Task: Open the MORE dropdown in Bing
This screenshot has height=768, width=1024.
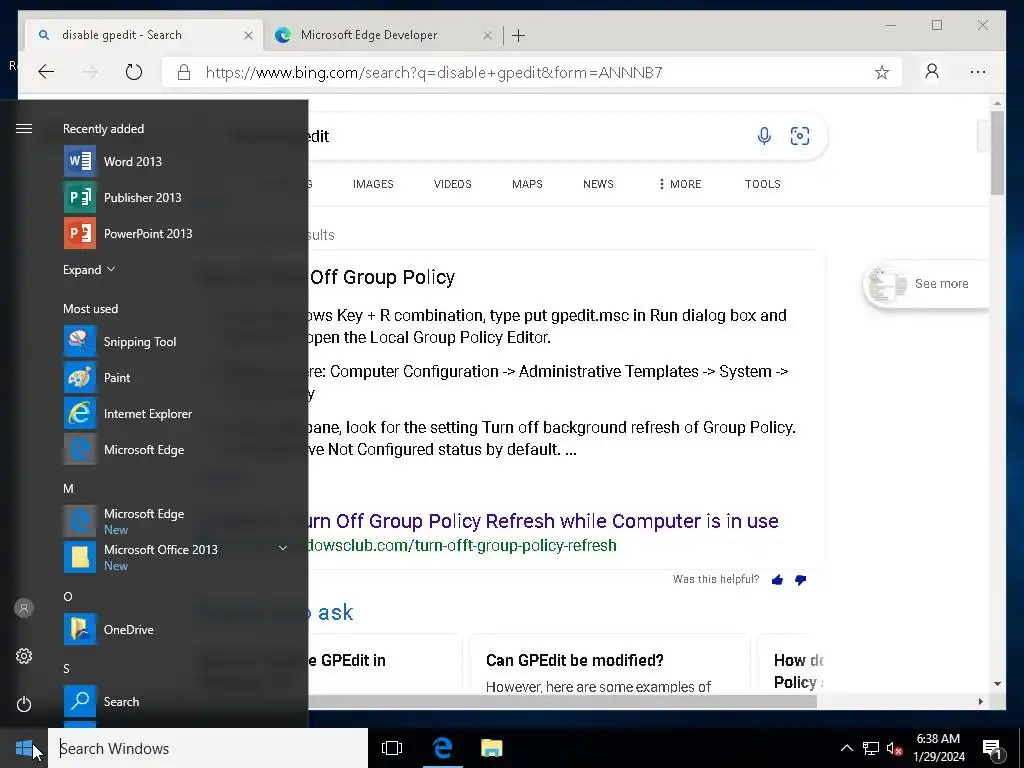Action: coord(680,184)
